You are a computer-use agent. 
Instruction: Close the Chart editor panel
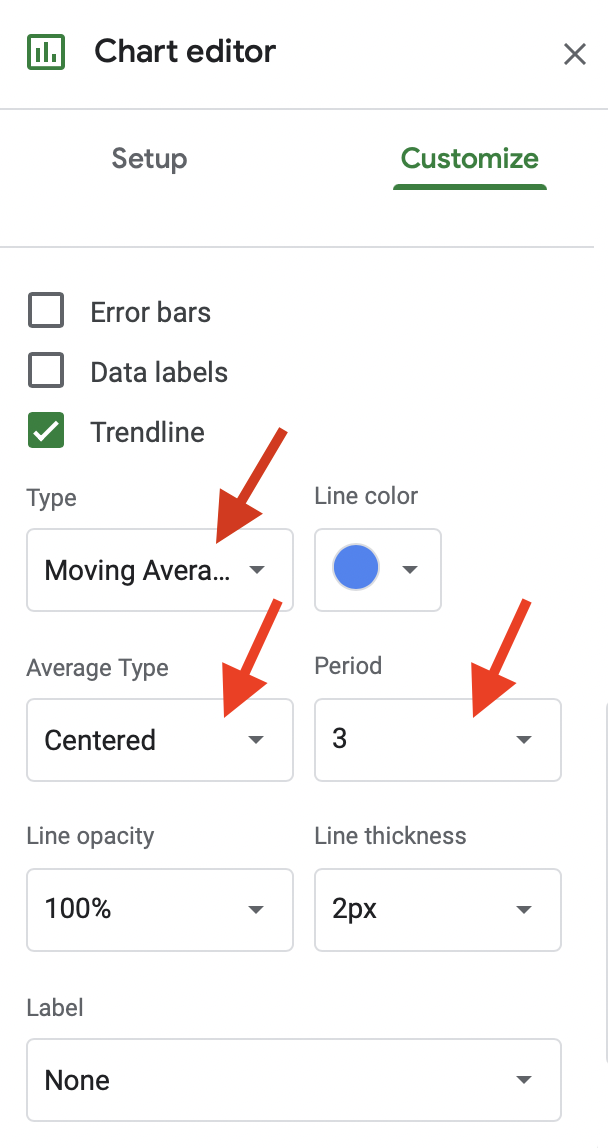point(574,53)
